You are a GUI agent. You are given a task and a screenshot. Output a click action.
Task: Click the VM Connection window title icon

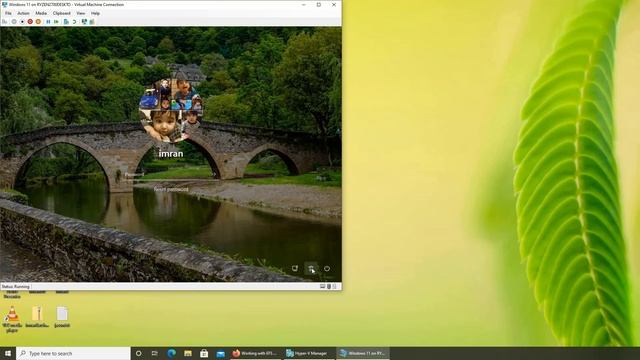[x=4, y=4]
